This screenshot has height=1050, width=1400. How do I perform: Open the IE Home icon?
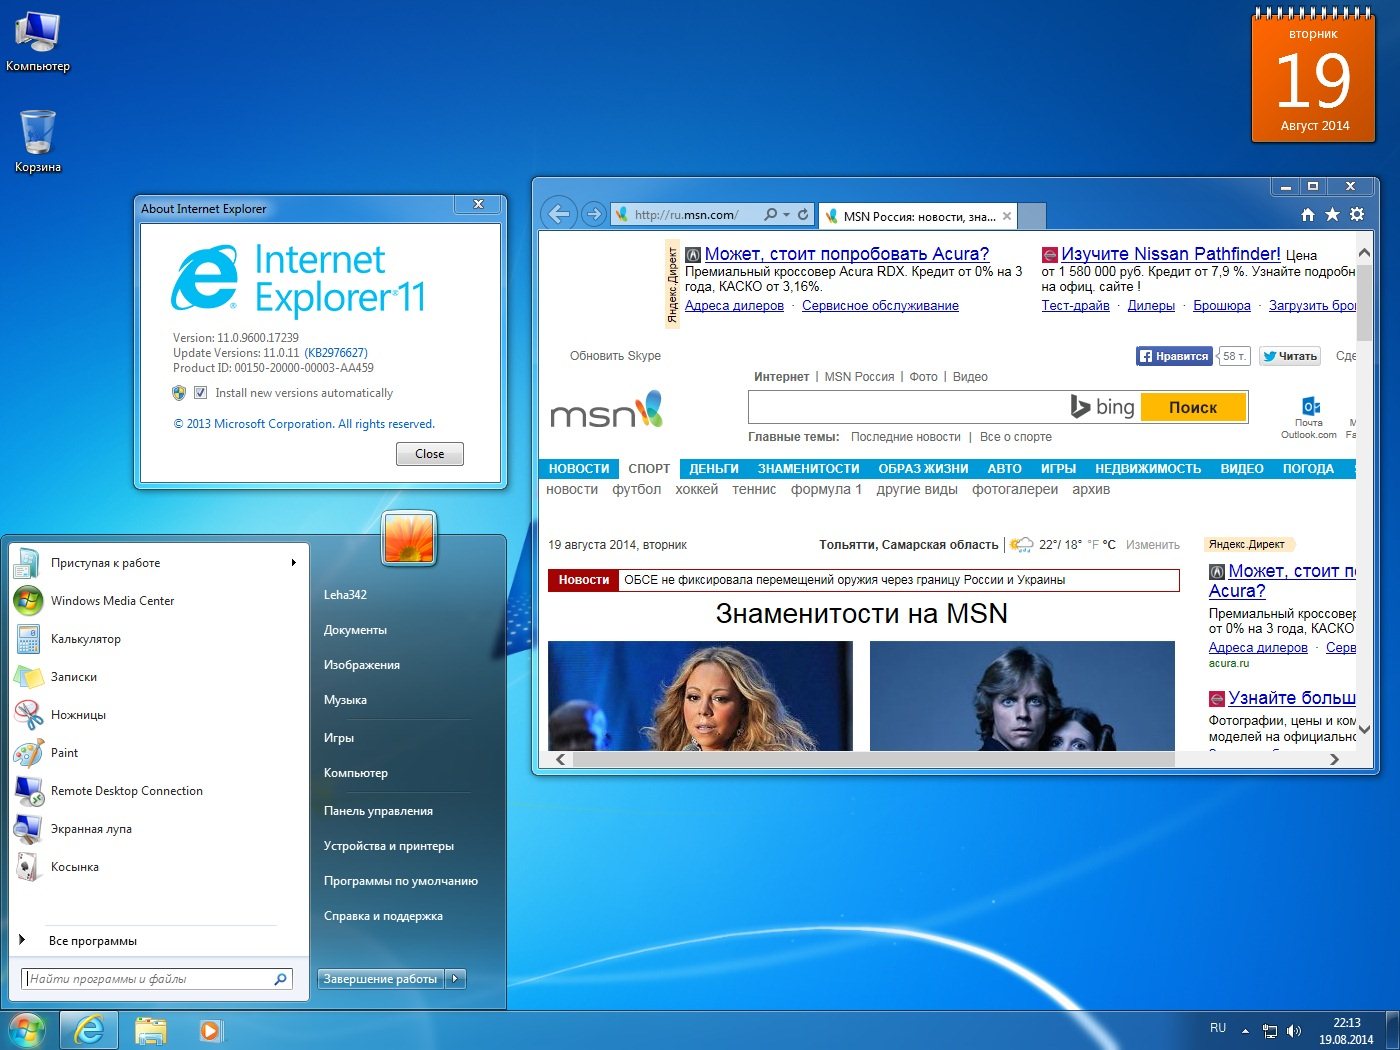(1308, 215)
